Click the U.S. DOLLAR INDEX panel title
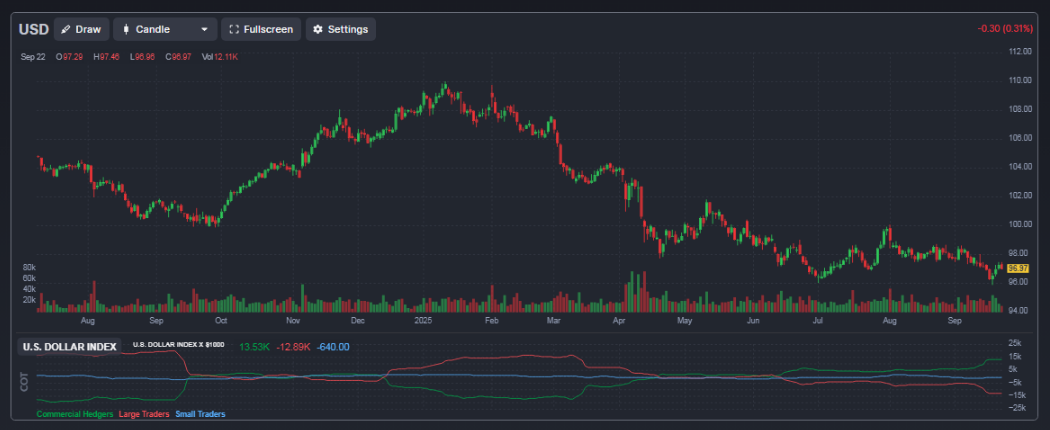Viewport: 1050px width, 430px height. click(x=70, y=346)
